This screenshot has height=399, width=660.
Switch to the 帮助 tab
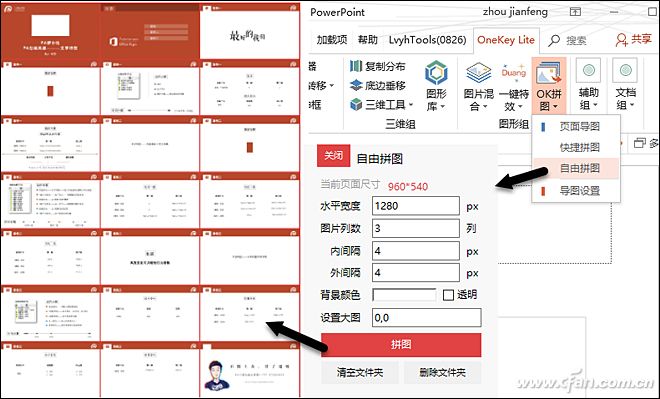point(367,40)
